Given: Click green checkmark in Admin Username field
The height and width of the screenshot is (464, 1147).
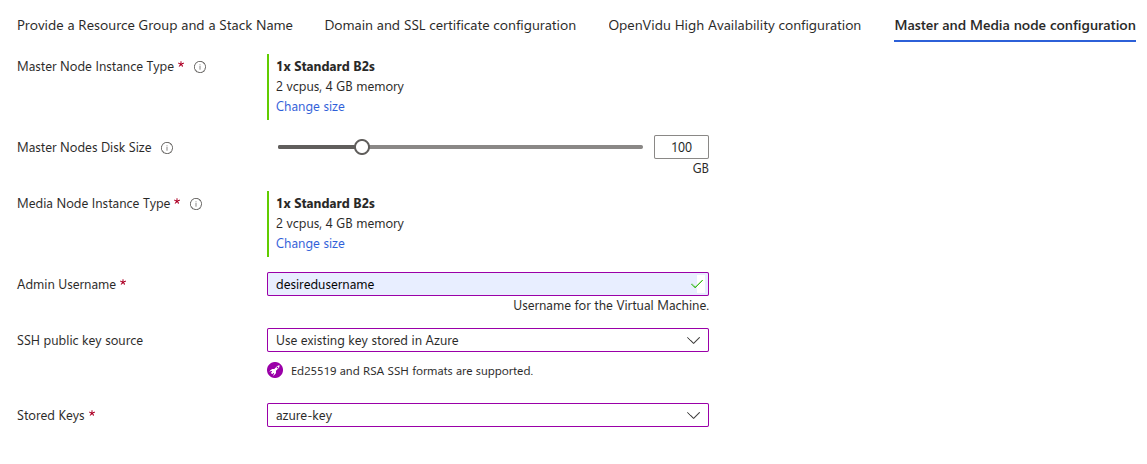Looking at the screenshot, I should [696, 284].
